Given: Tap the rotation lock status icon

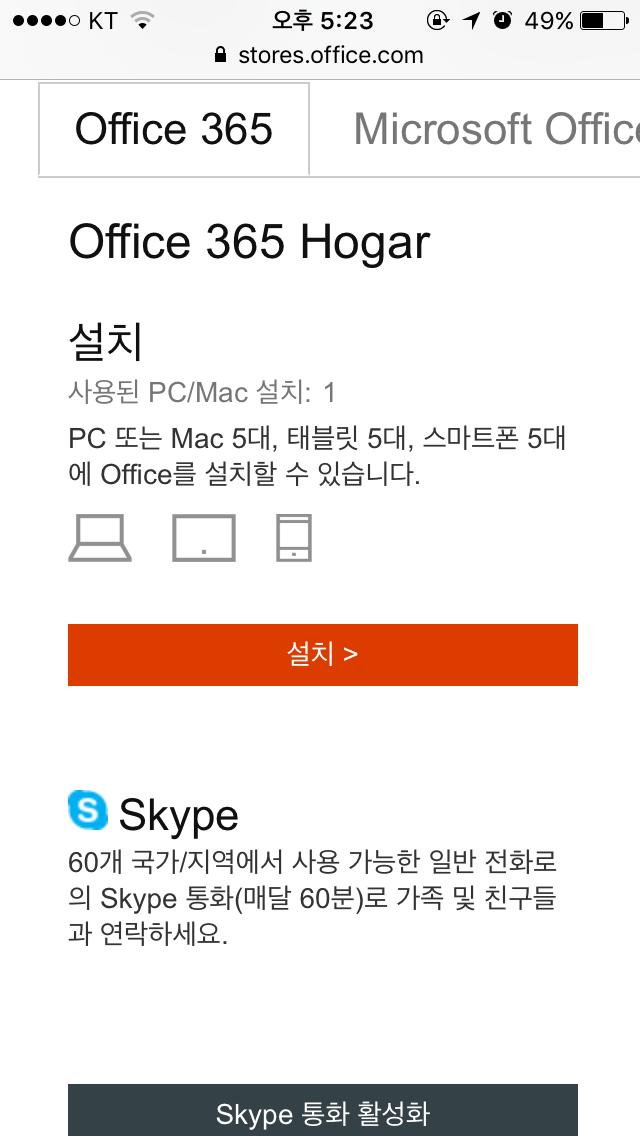Looking at the screenshot, I should [x=437, y=20].
